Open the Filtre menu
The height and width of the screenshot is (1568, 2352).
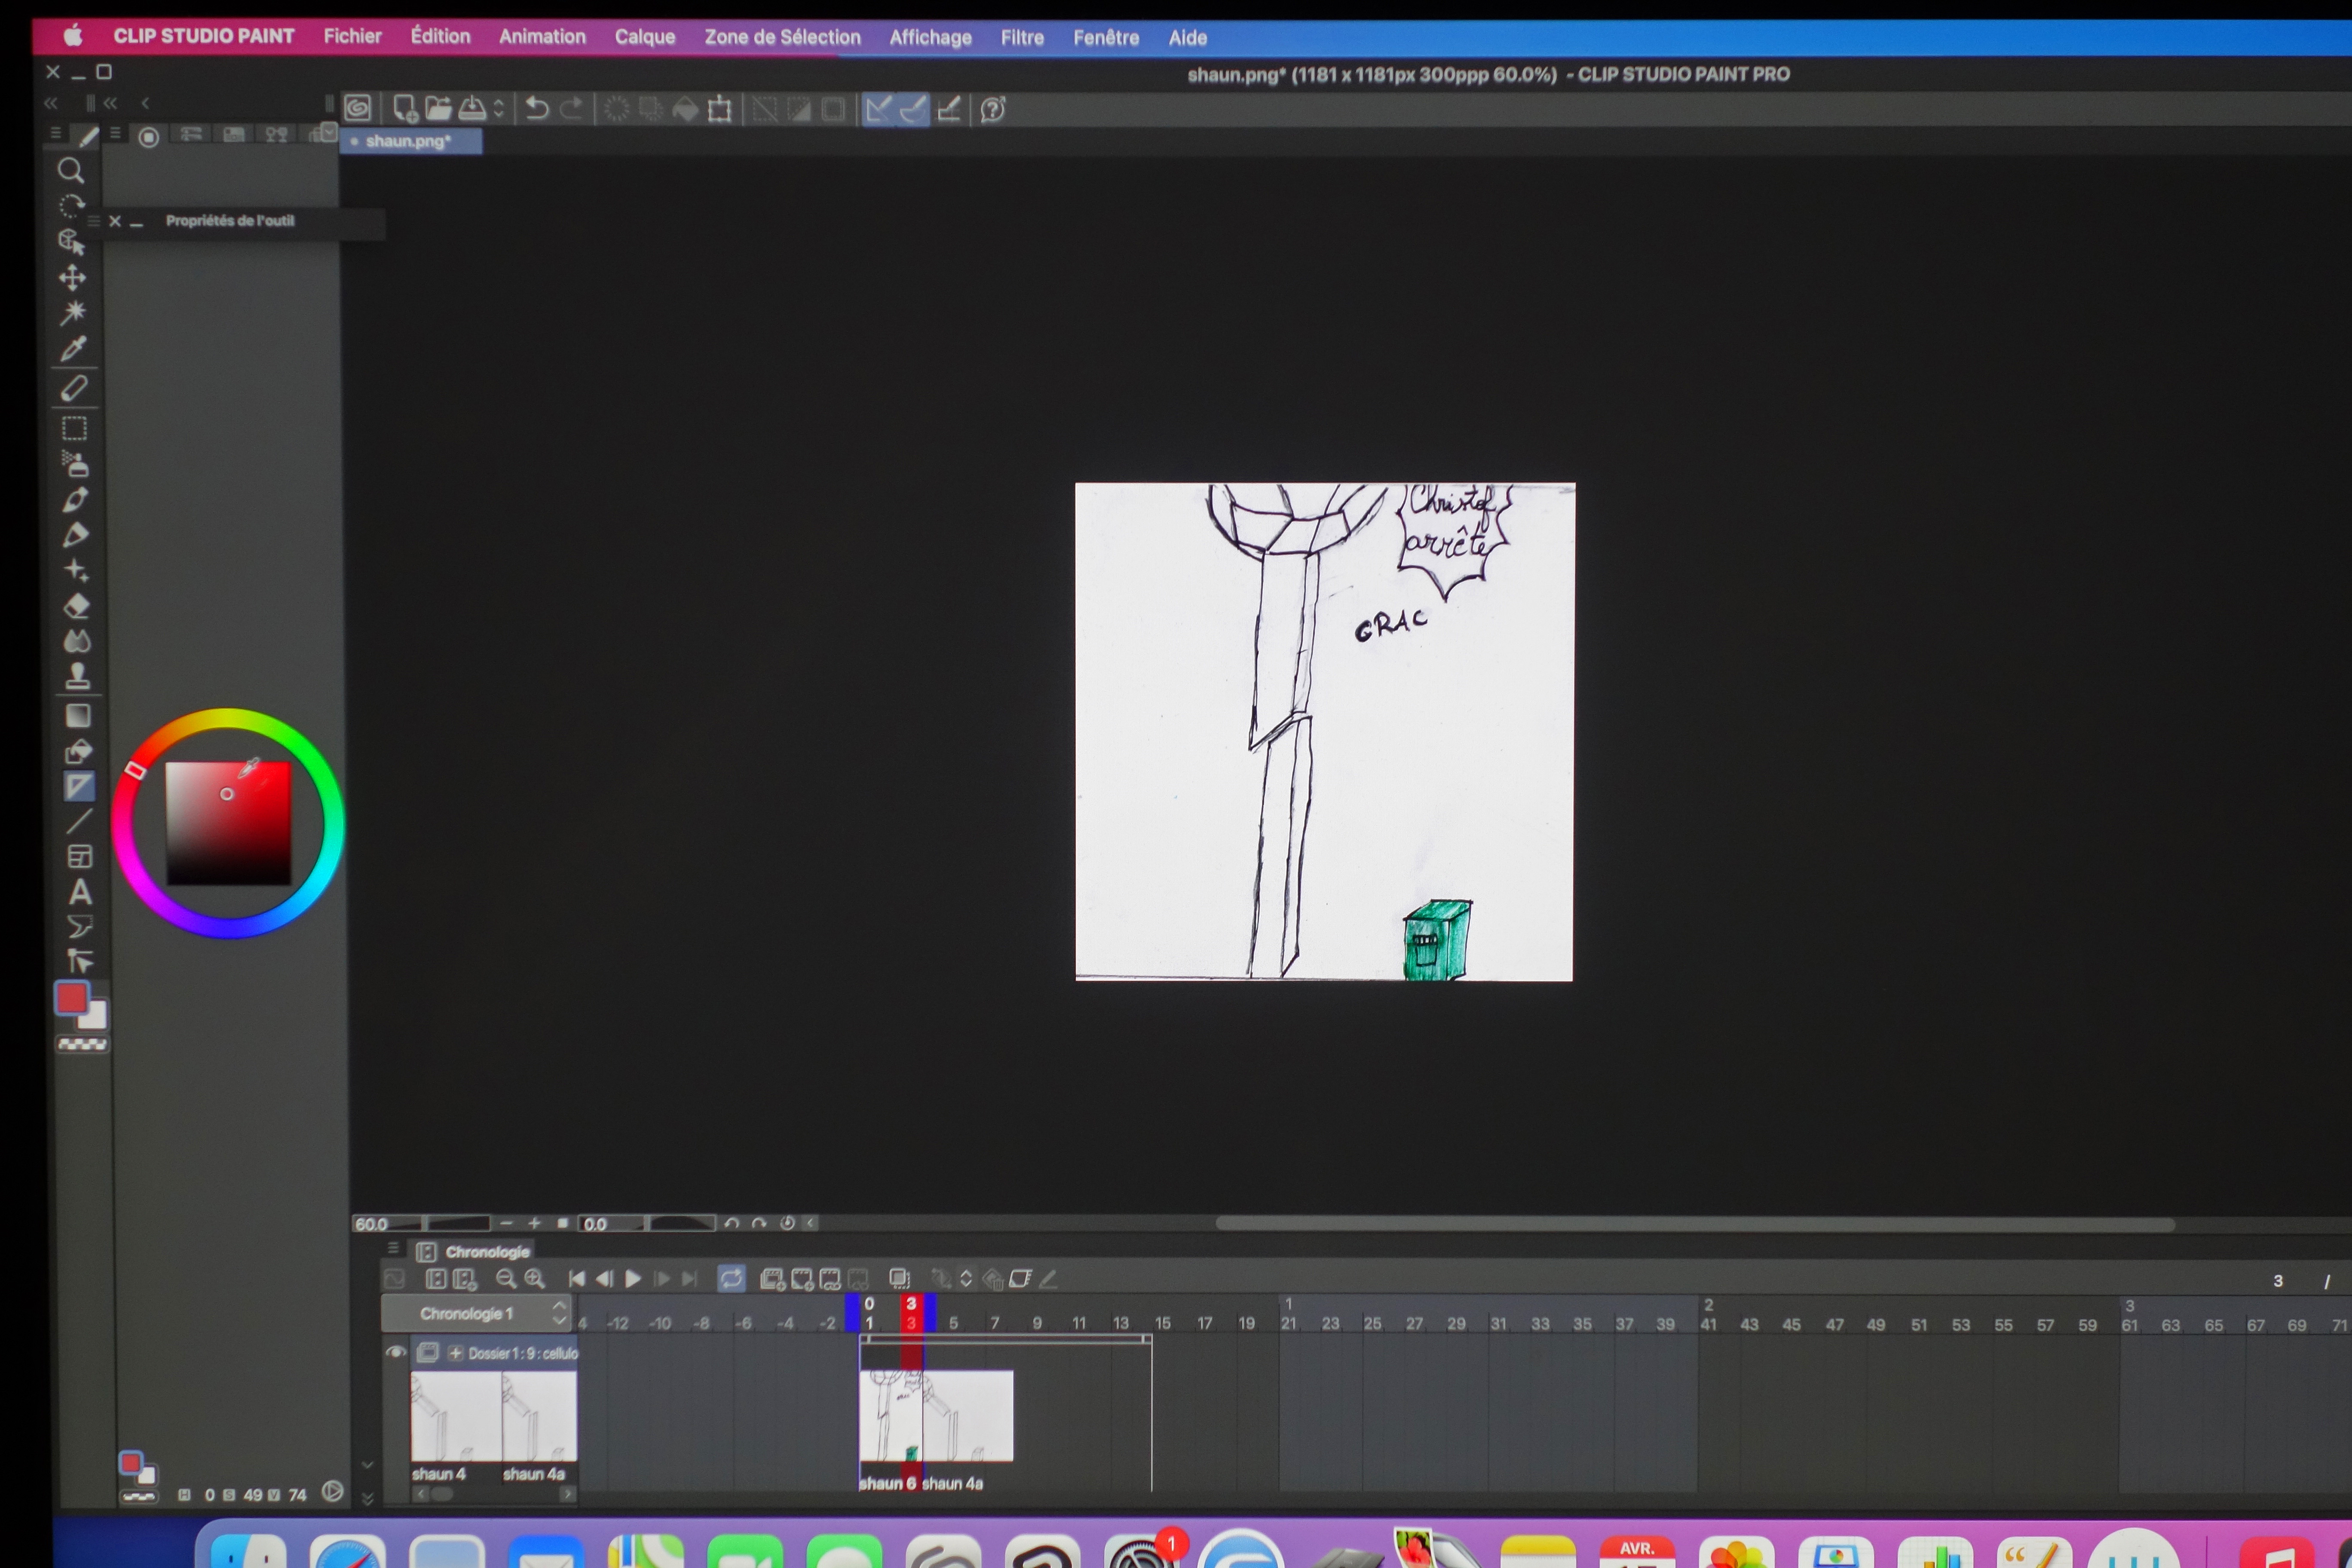[x=1022, y=38]
